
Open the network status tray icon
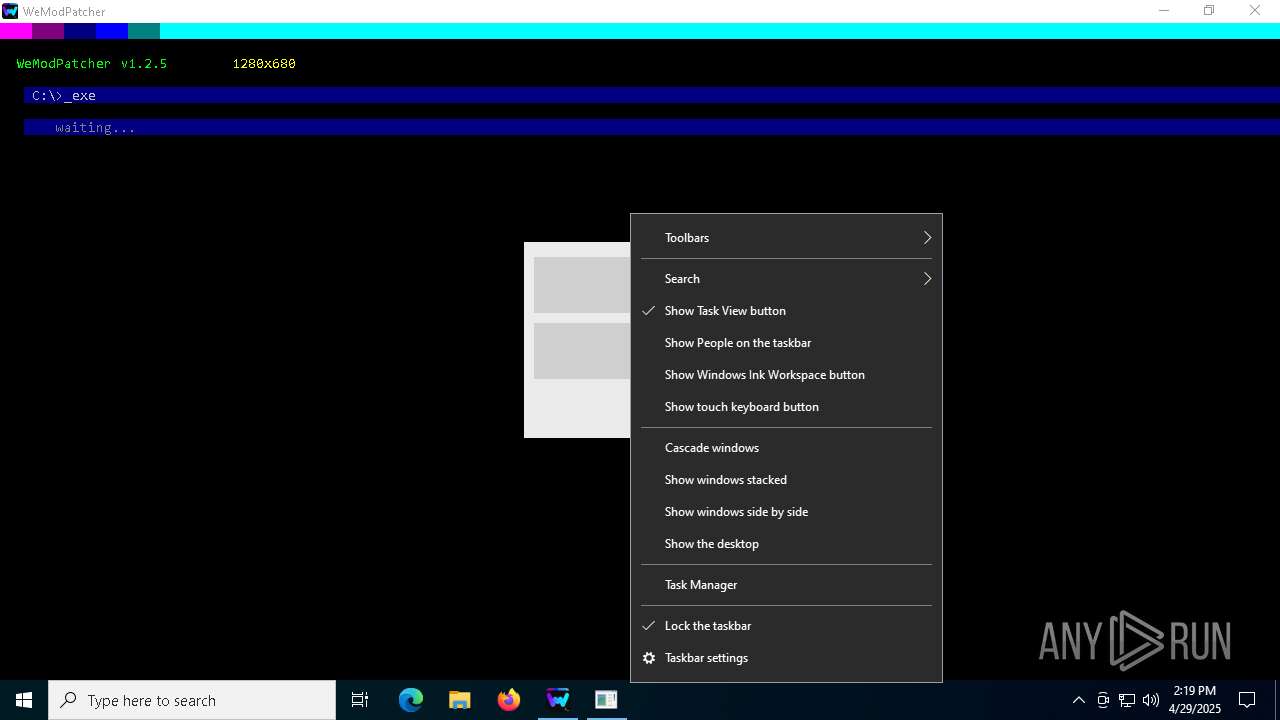point(1127,700)
